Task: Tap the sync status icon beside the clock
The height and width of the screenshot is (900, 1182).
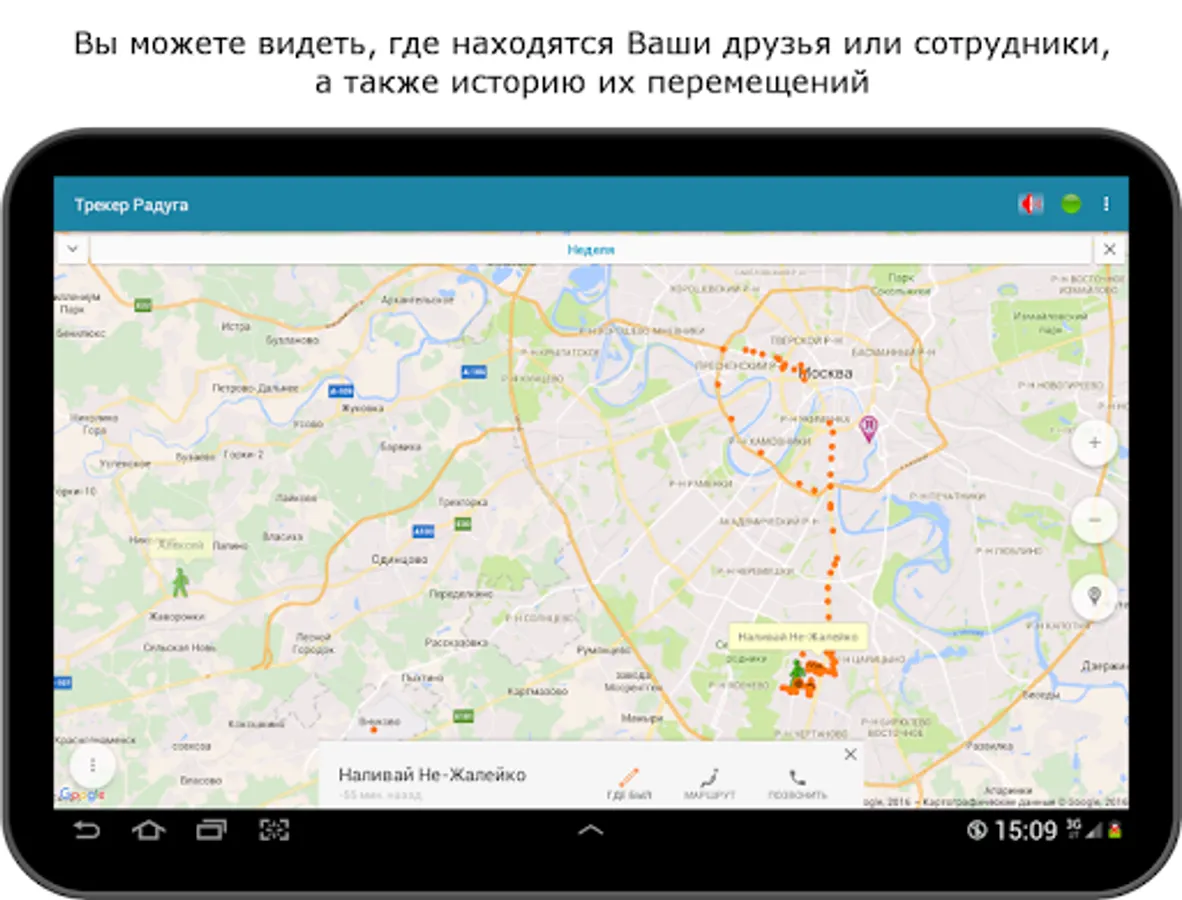Action: pos(977,831)
